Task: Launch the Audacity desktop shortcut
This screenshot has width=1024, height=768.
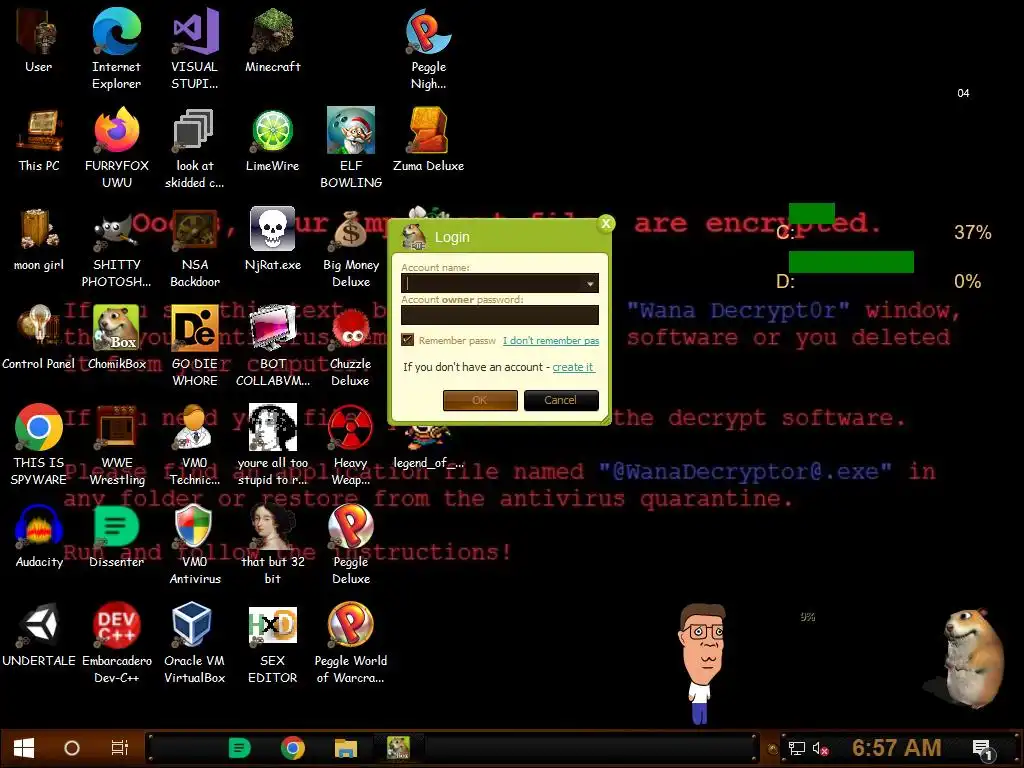Action: pos(39,537)
